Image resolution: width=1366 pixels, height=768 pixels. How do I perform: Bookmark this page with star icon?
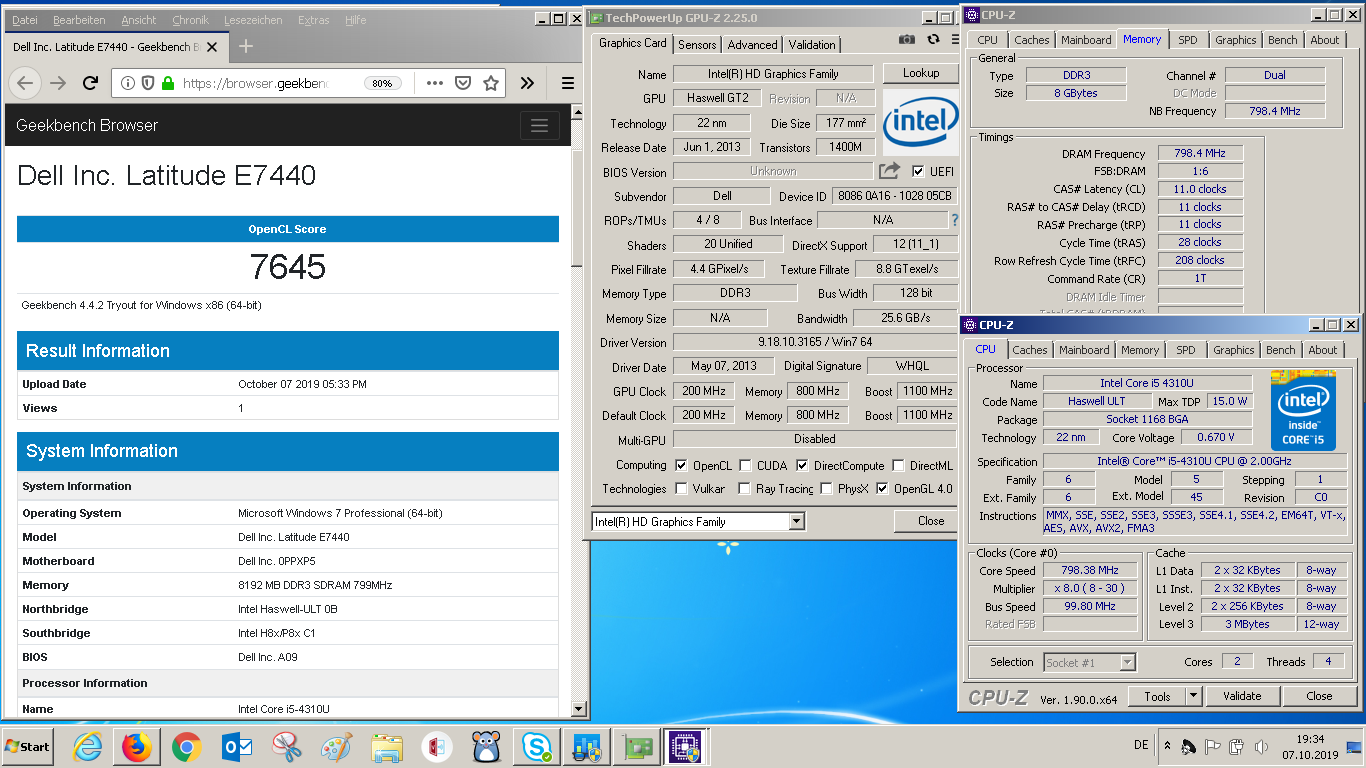(x=490, y=83)
